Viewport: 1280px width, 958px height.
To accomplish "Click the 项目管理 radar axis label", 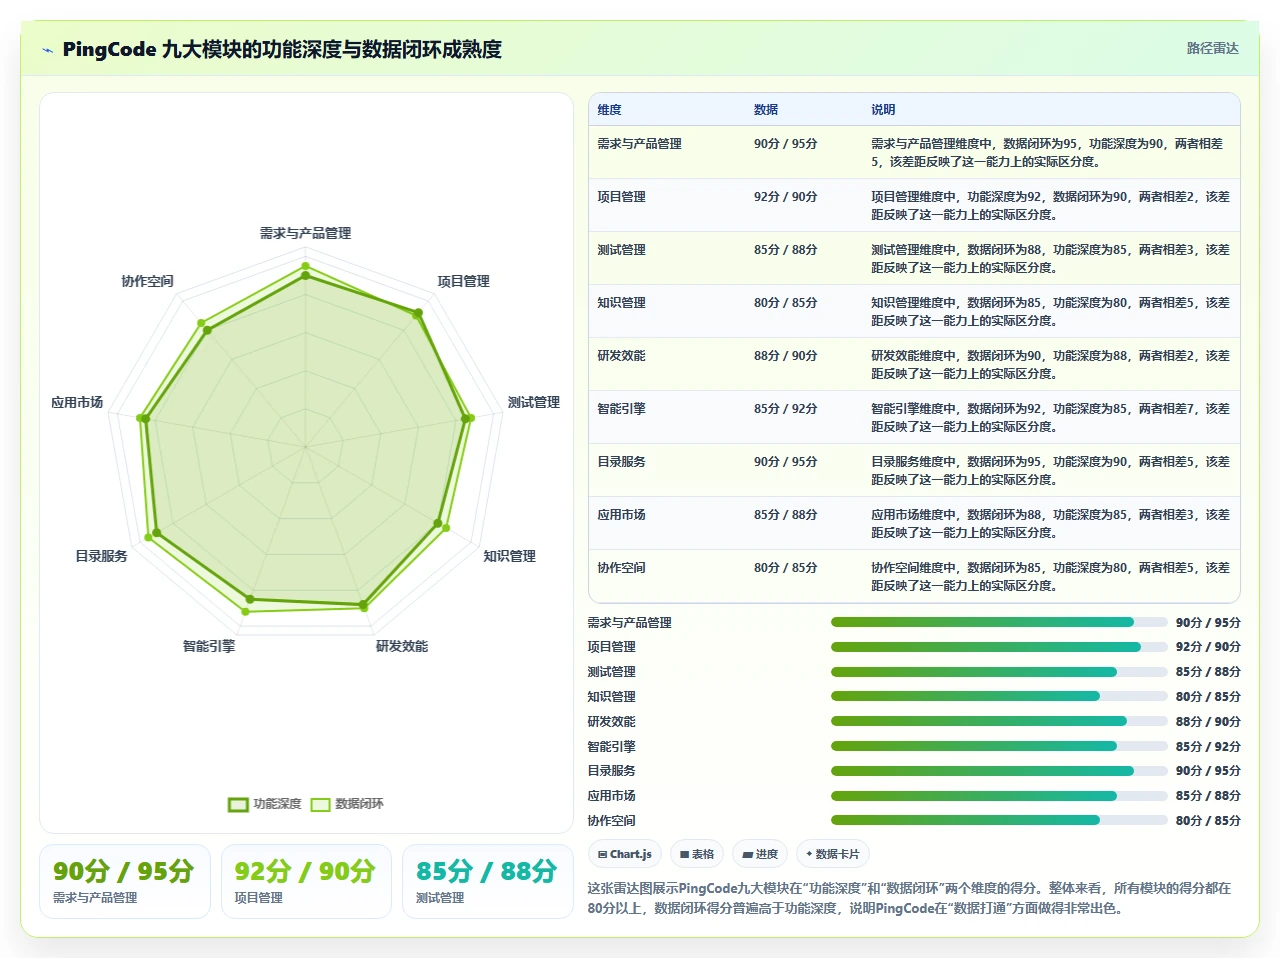I will (x=463, y=281).
